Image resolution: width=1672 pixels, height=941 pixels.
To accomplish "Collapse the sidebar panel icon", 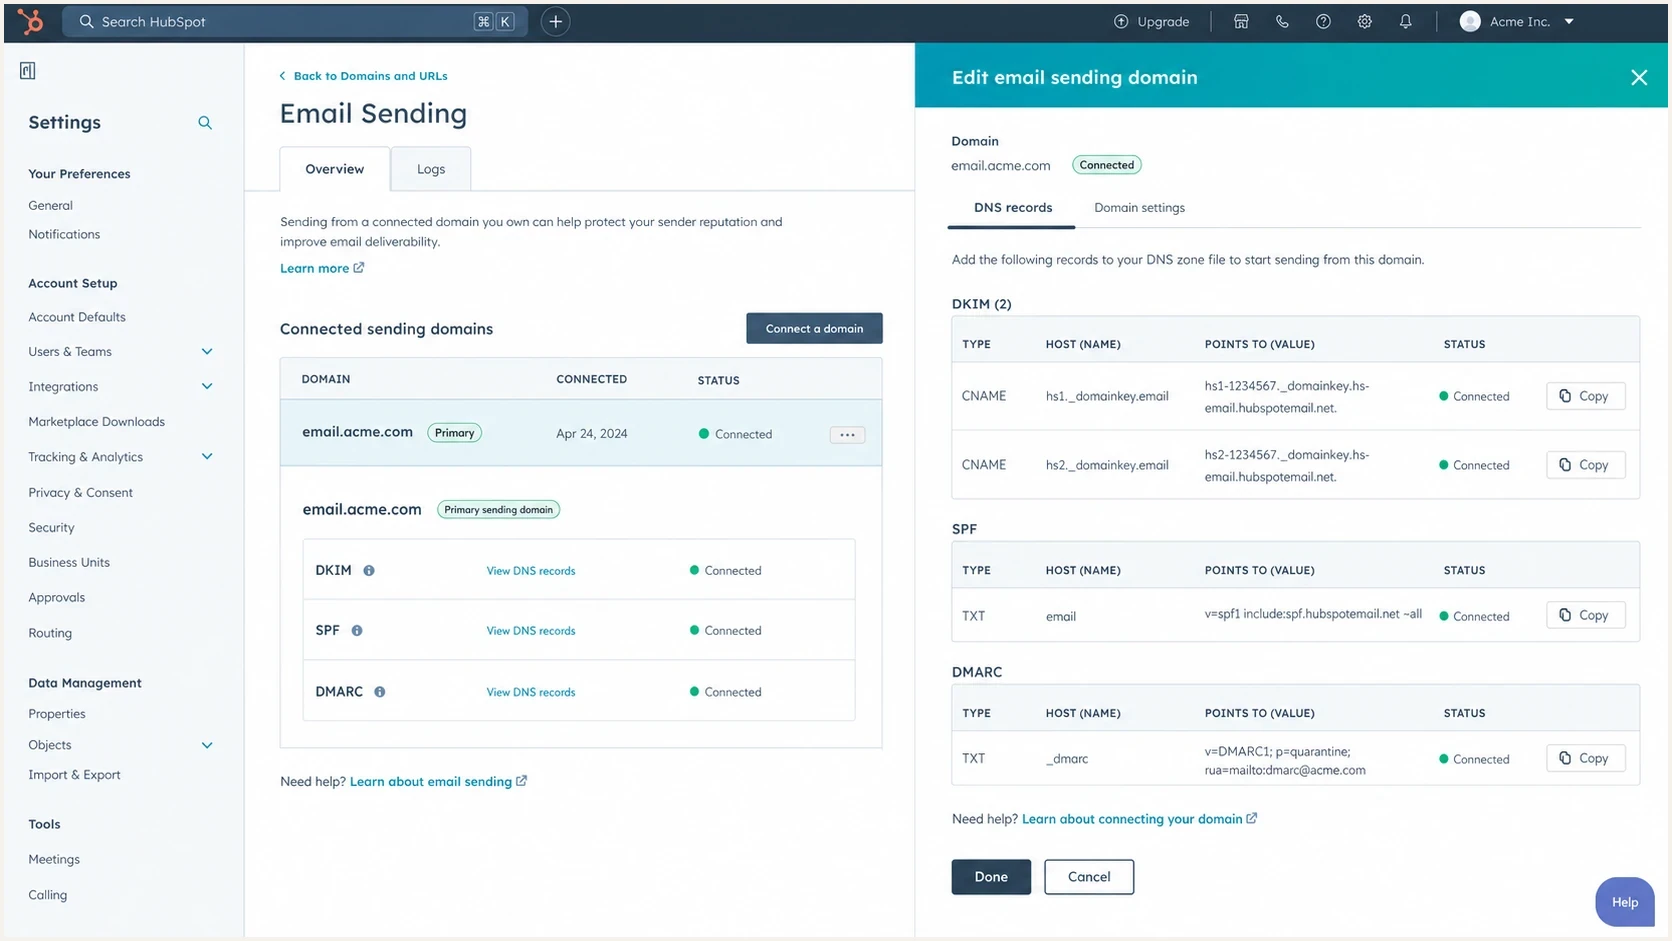I will (x=27, y=70).
